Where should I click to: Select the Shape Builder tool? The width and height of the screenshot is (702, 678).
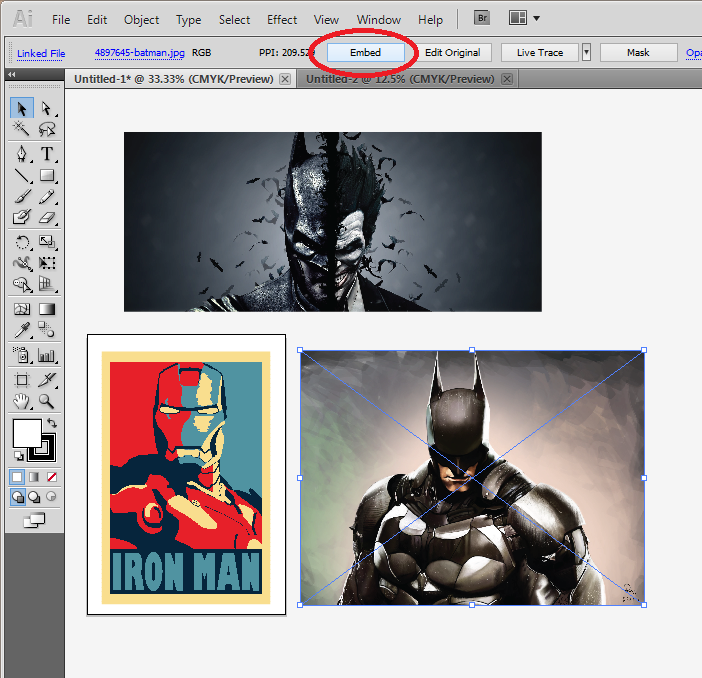[x=21, y=284]
